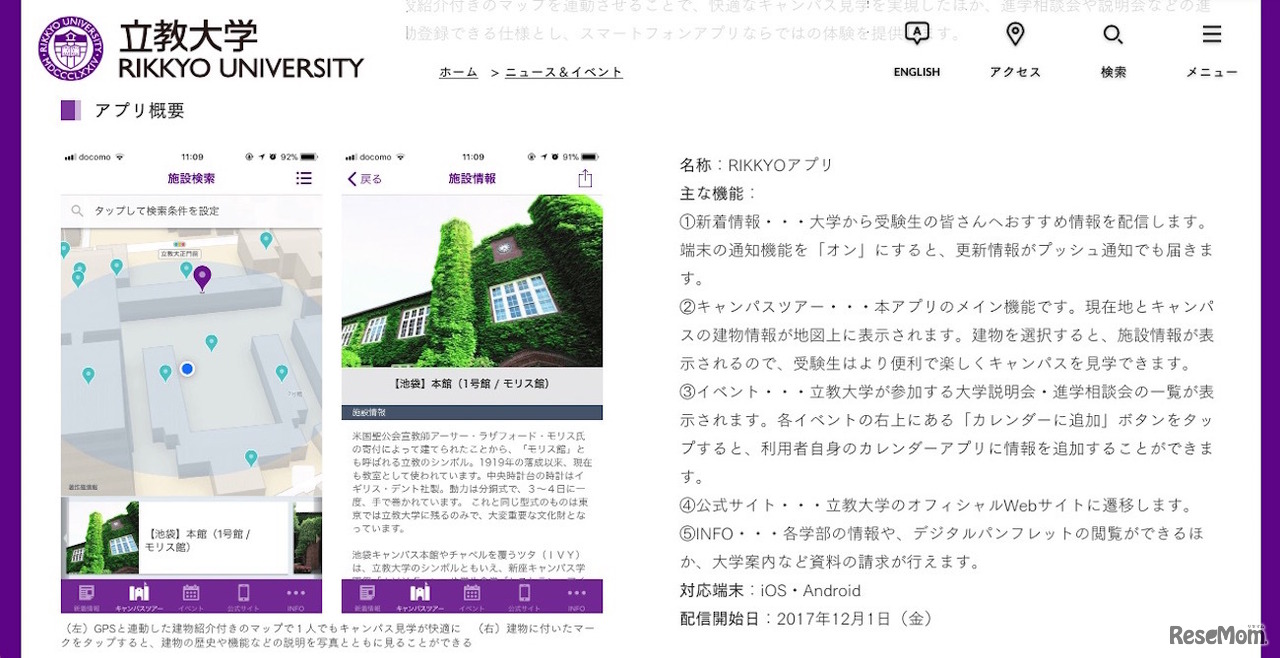Click the 主な機能： label
Image resolution: width=1280 pixels, height=658 pixels.
coord(719,193)
